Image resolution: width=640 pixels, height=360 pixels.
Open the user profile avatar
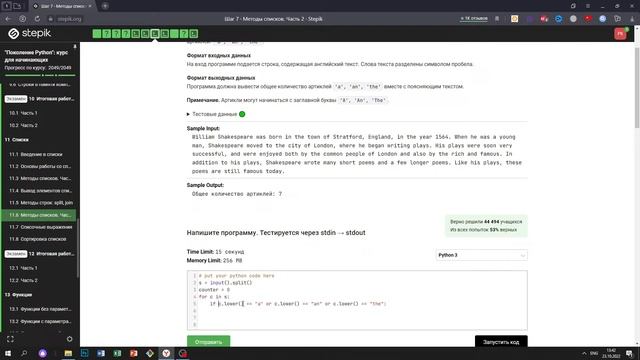pyautogui.click(x=620, y=33)
